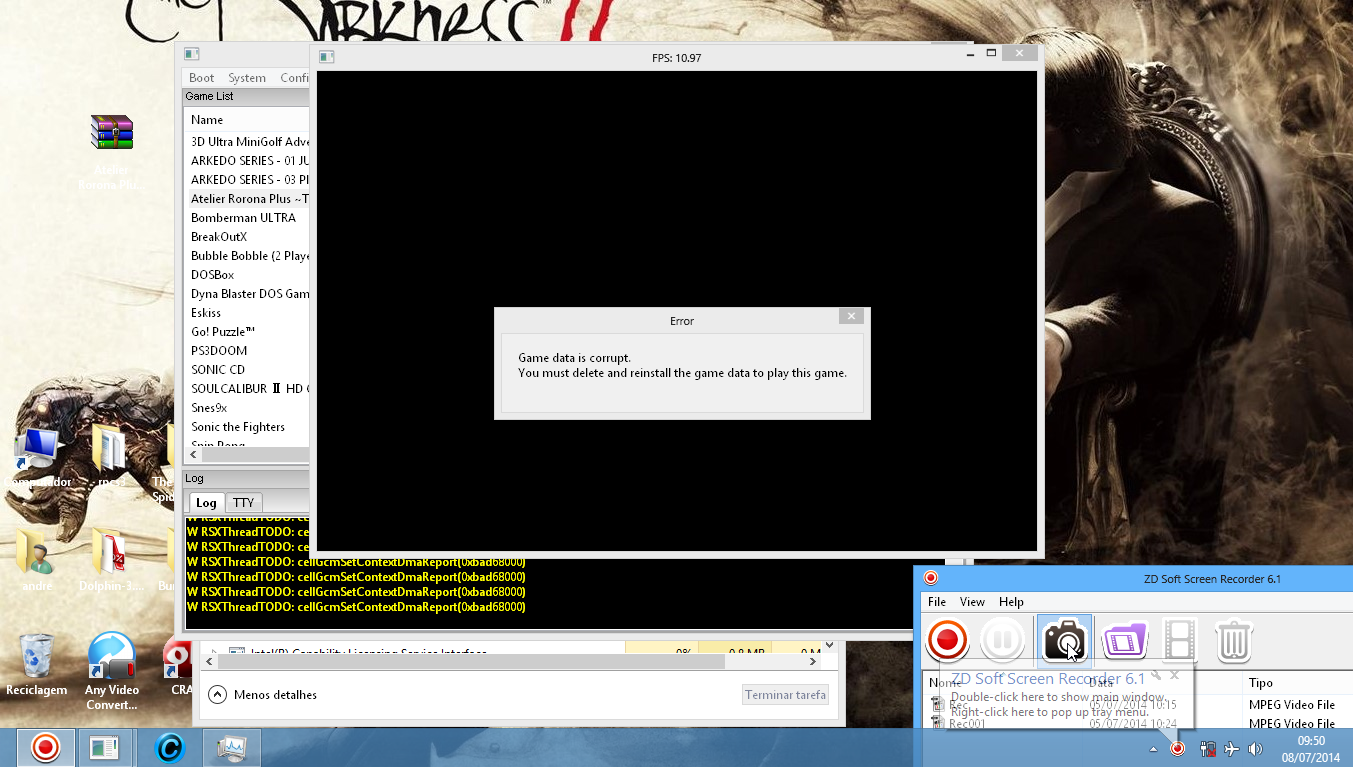Open the File menu in ZD Soft
Screen dimensions: 1353x767
(937, 602)
